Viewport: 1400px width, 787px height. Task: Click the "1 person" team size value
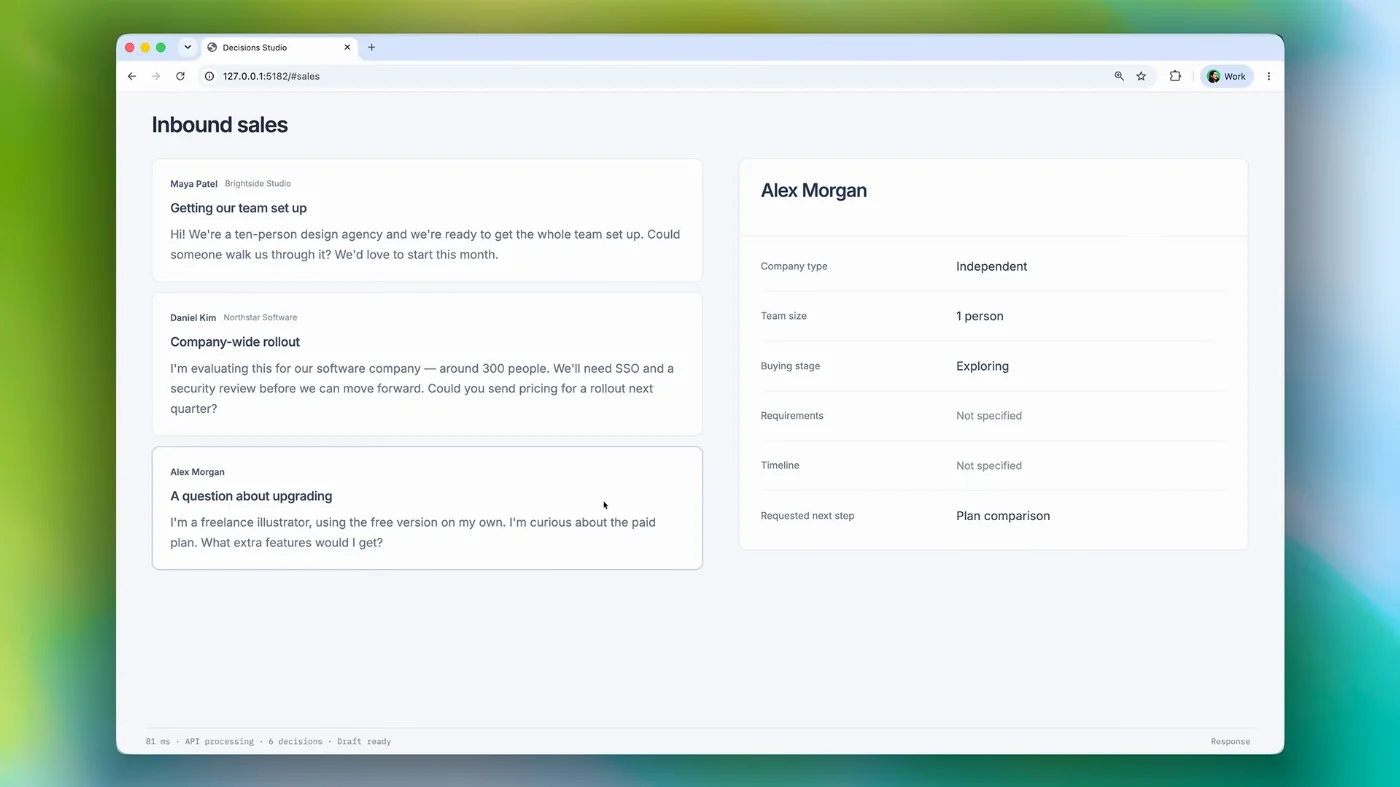pos(979,316)
